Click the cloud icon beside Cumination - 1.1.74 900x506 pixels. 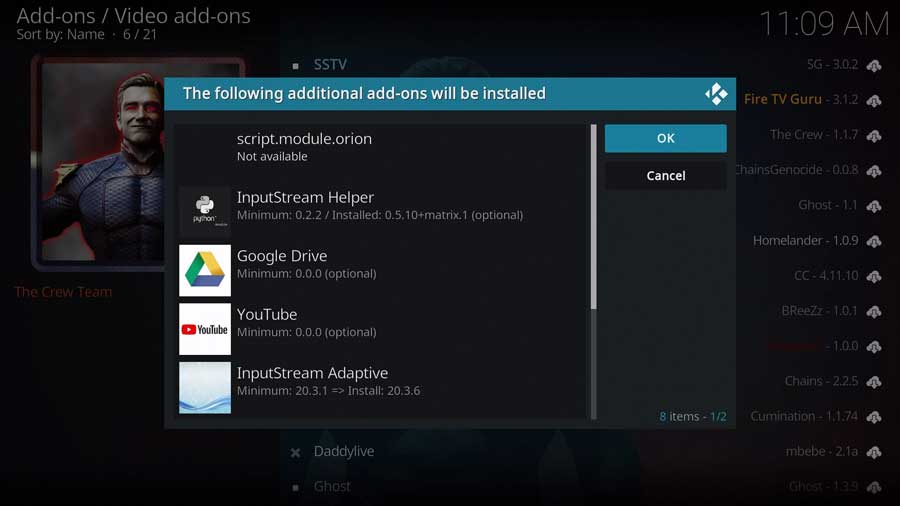[874, 418]
